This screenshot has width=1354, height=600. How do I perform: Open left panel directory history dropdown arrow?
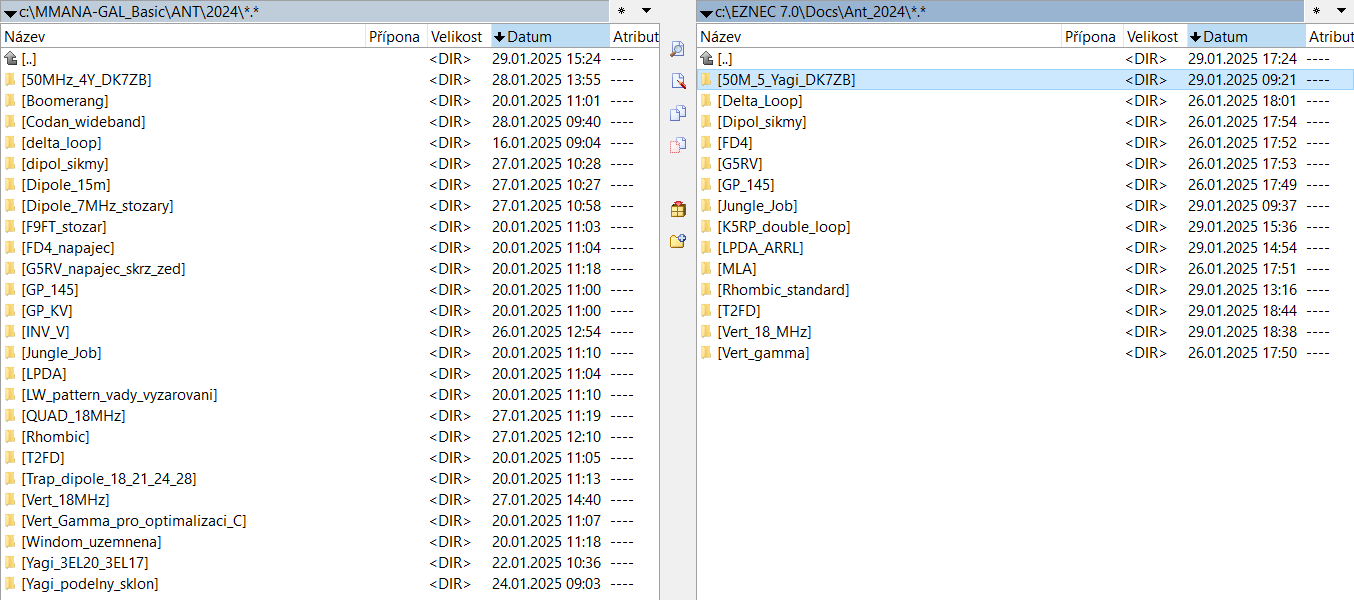click(x=646, y=11)
